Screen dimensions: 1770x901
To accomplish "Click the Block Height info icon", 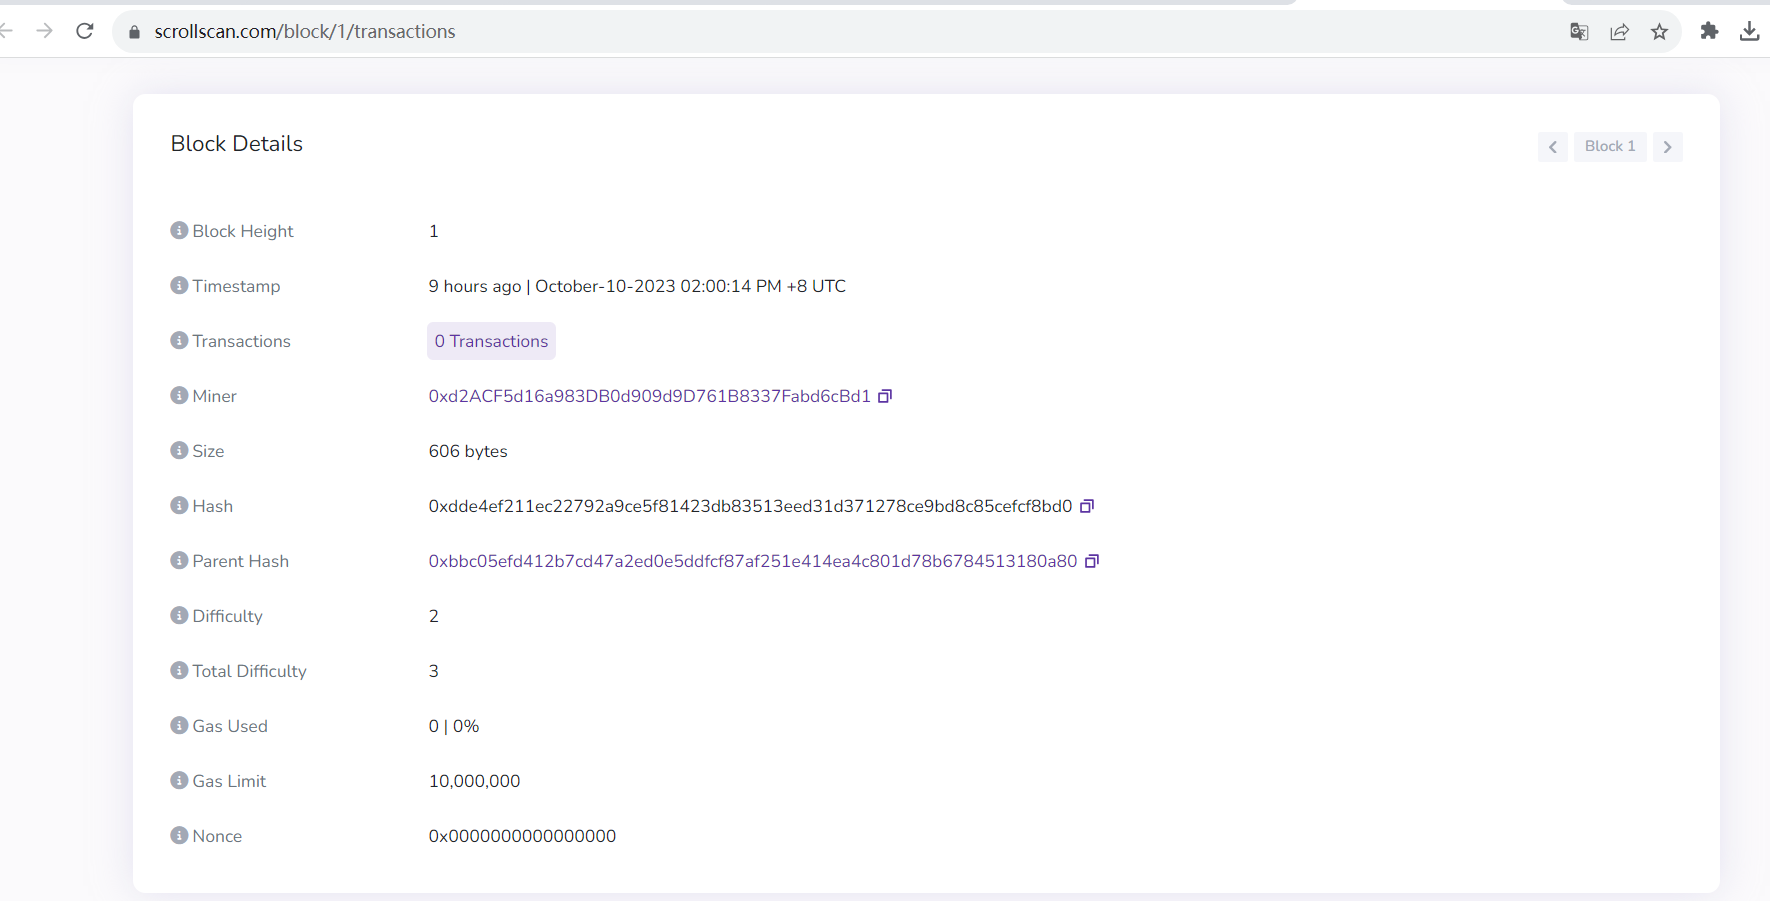I will [x=179, y=231].
